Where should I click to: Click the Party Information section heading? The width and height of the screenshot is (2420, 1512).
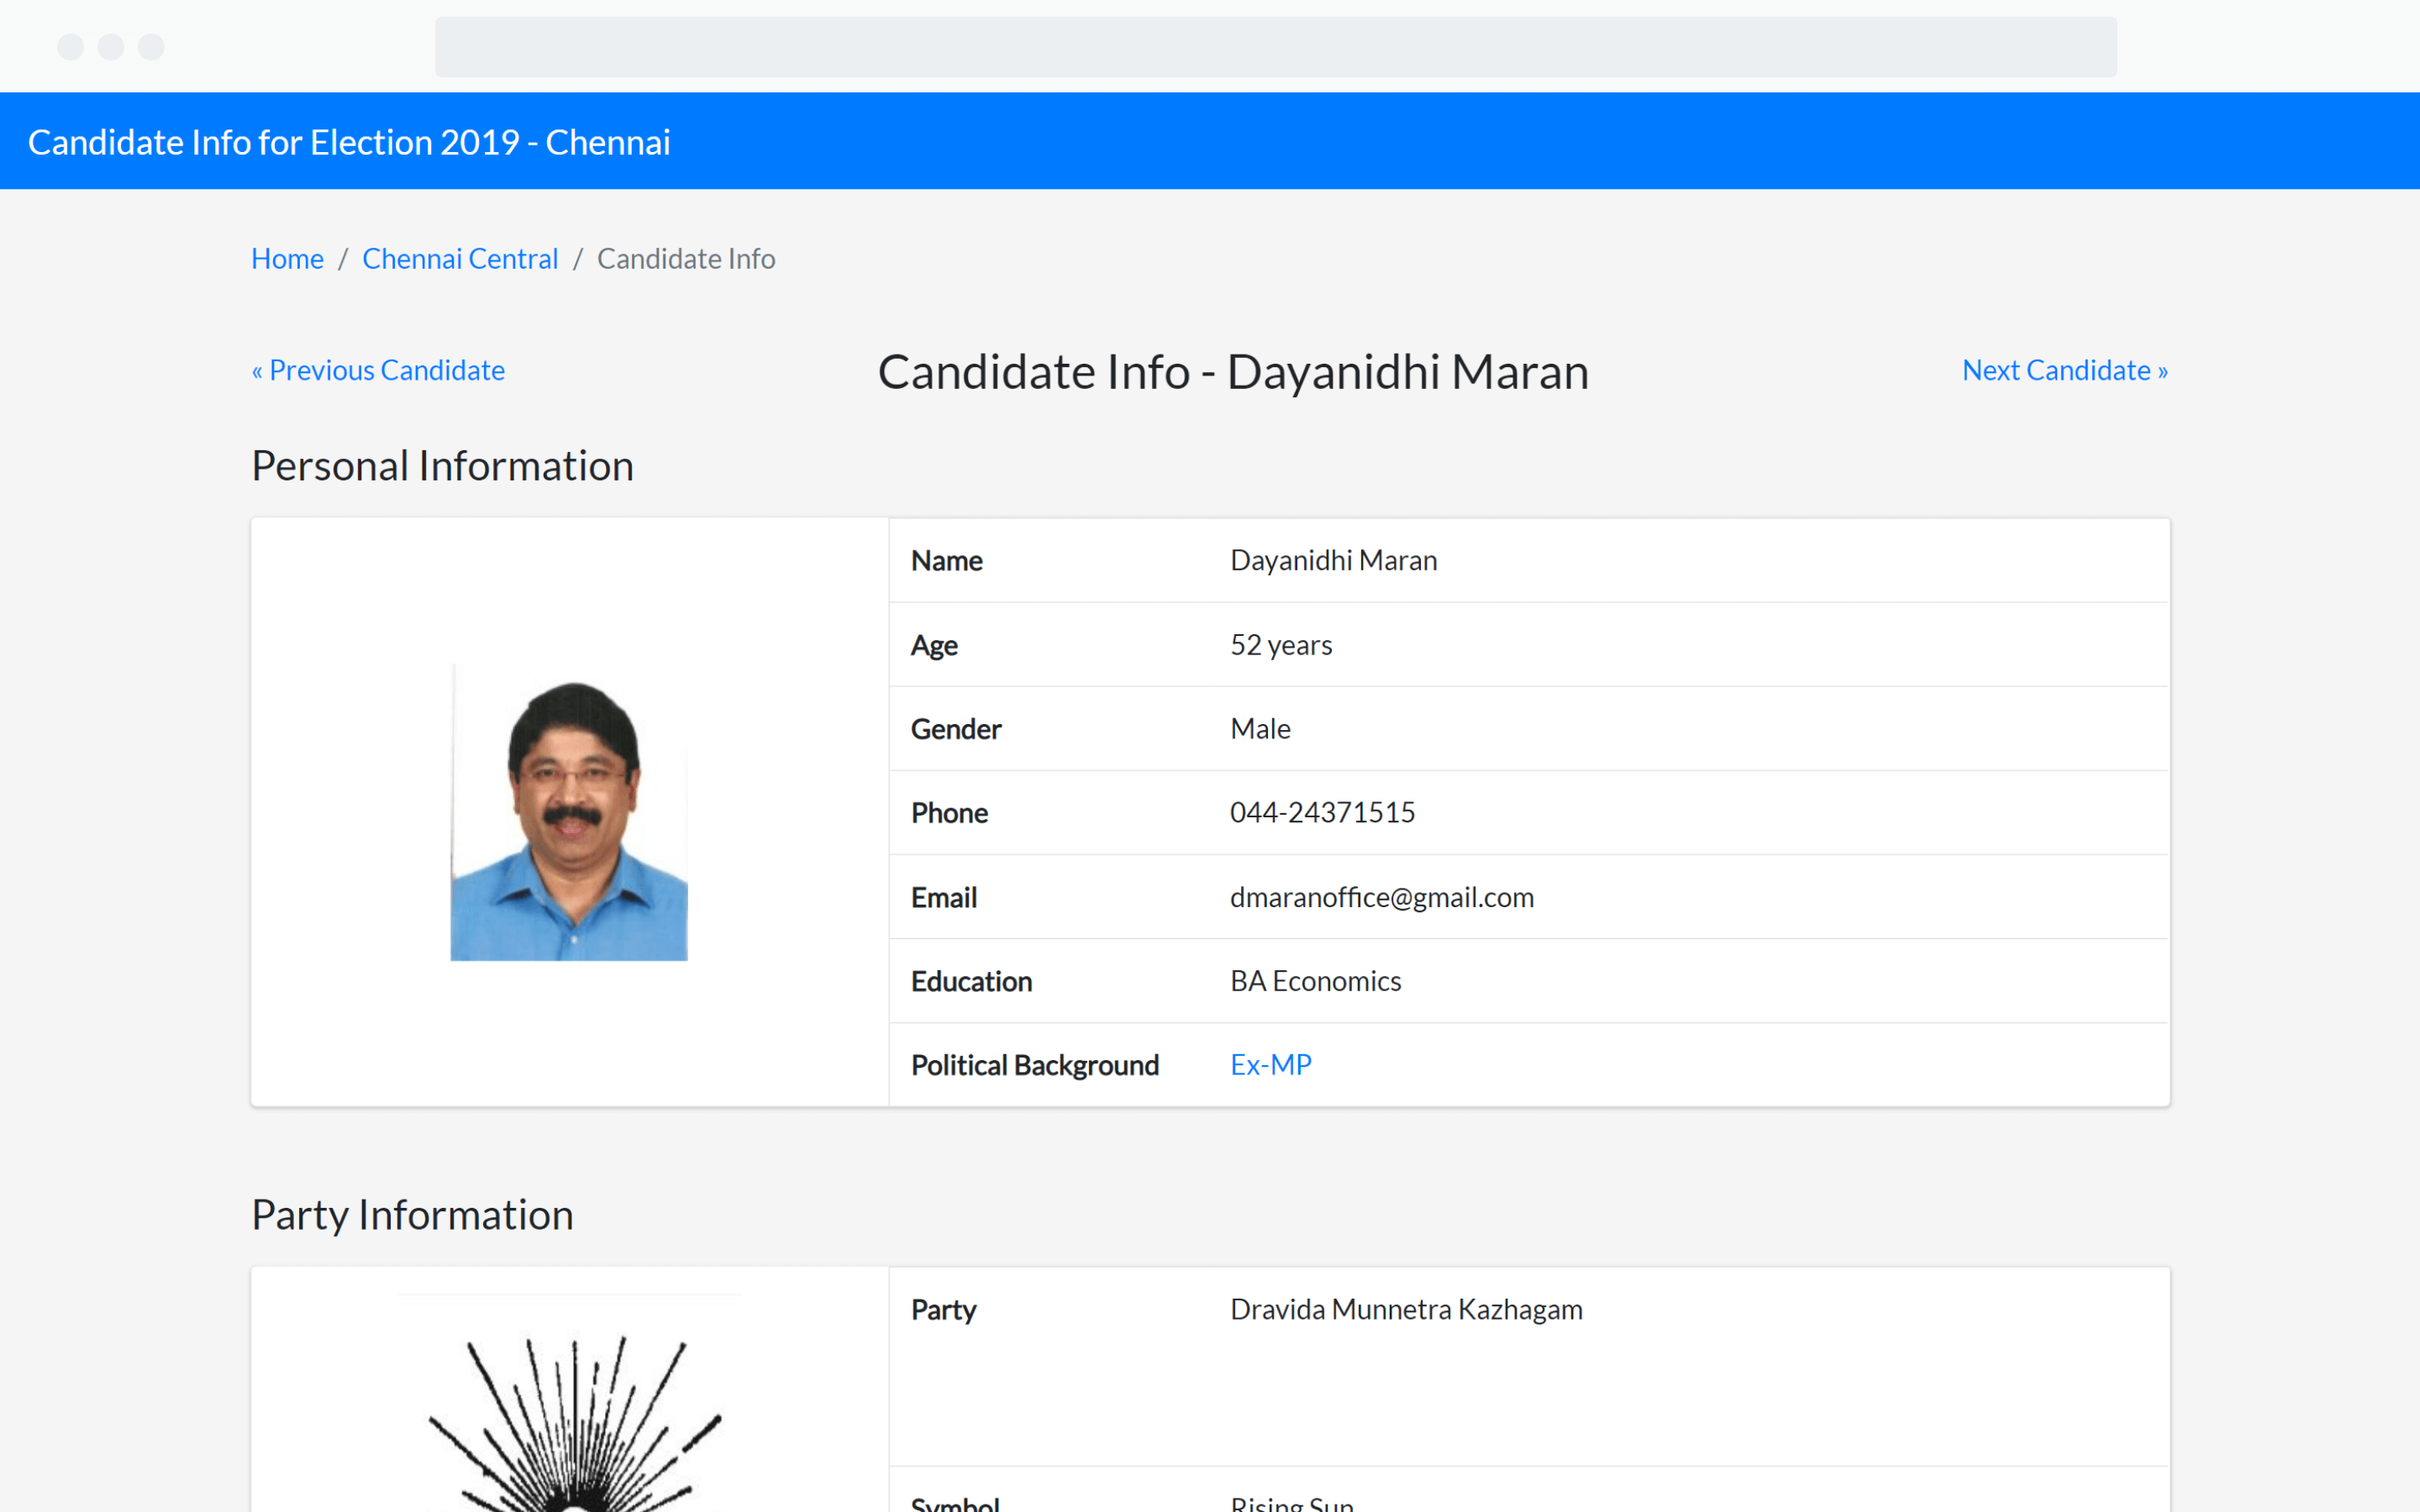coord(412,1215)
